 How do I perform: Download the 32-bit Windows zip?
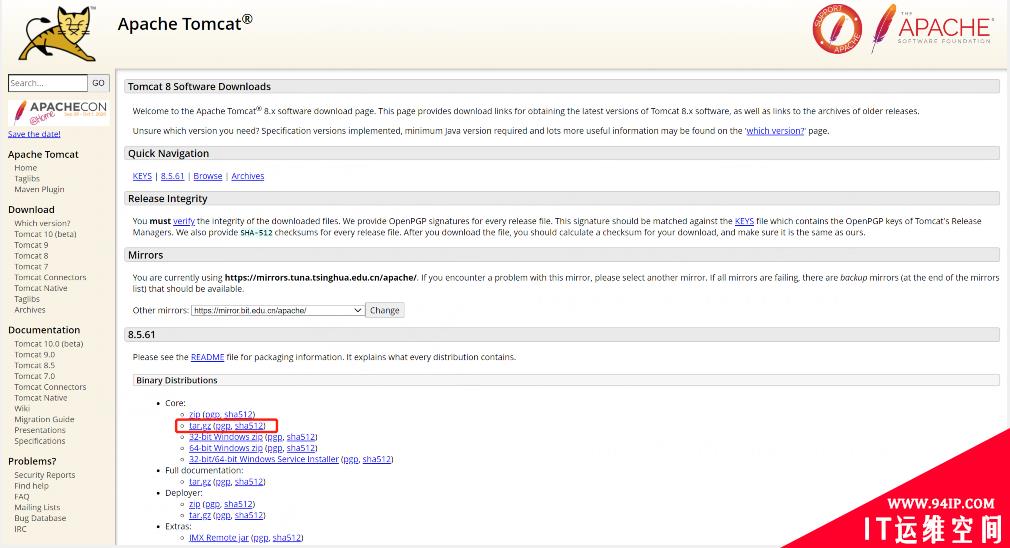tap(226, 437)
